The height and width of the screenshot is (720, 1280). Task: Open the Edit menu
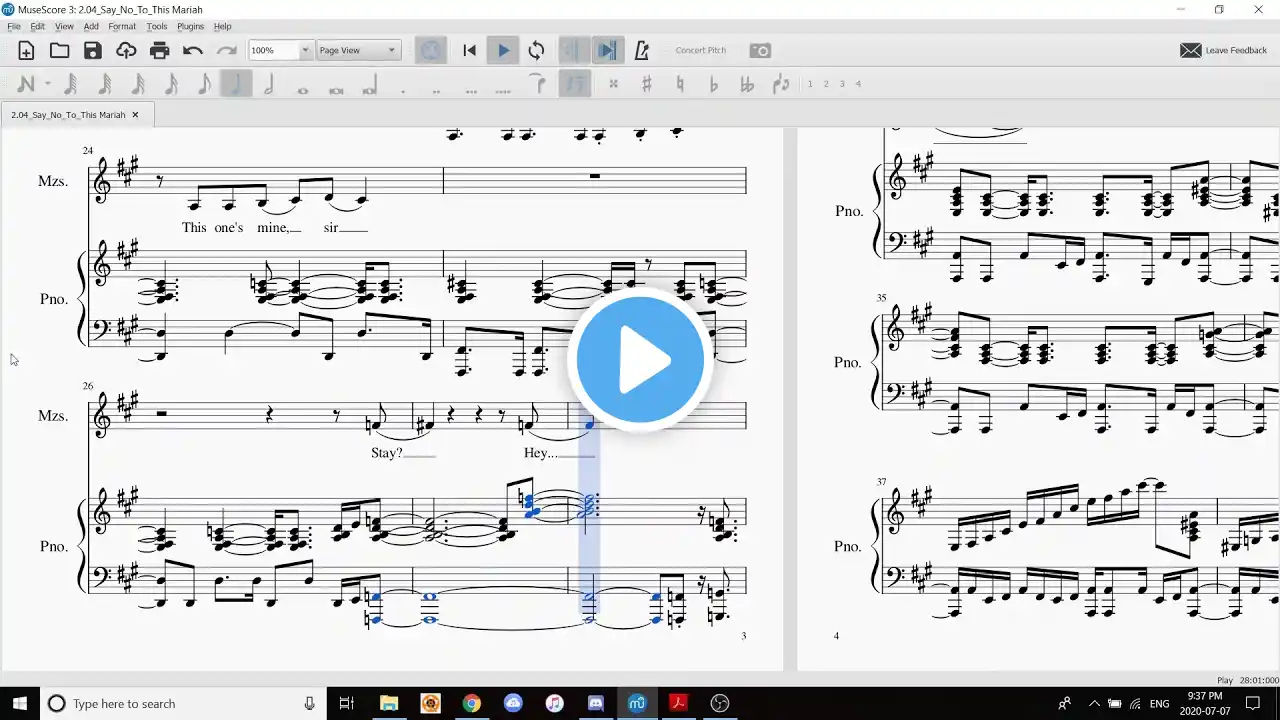click(37, 26)
